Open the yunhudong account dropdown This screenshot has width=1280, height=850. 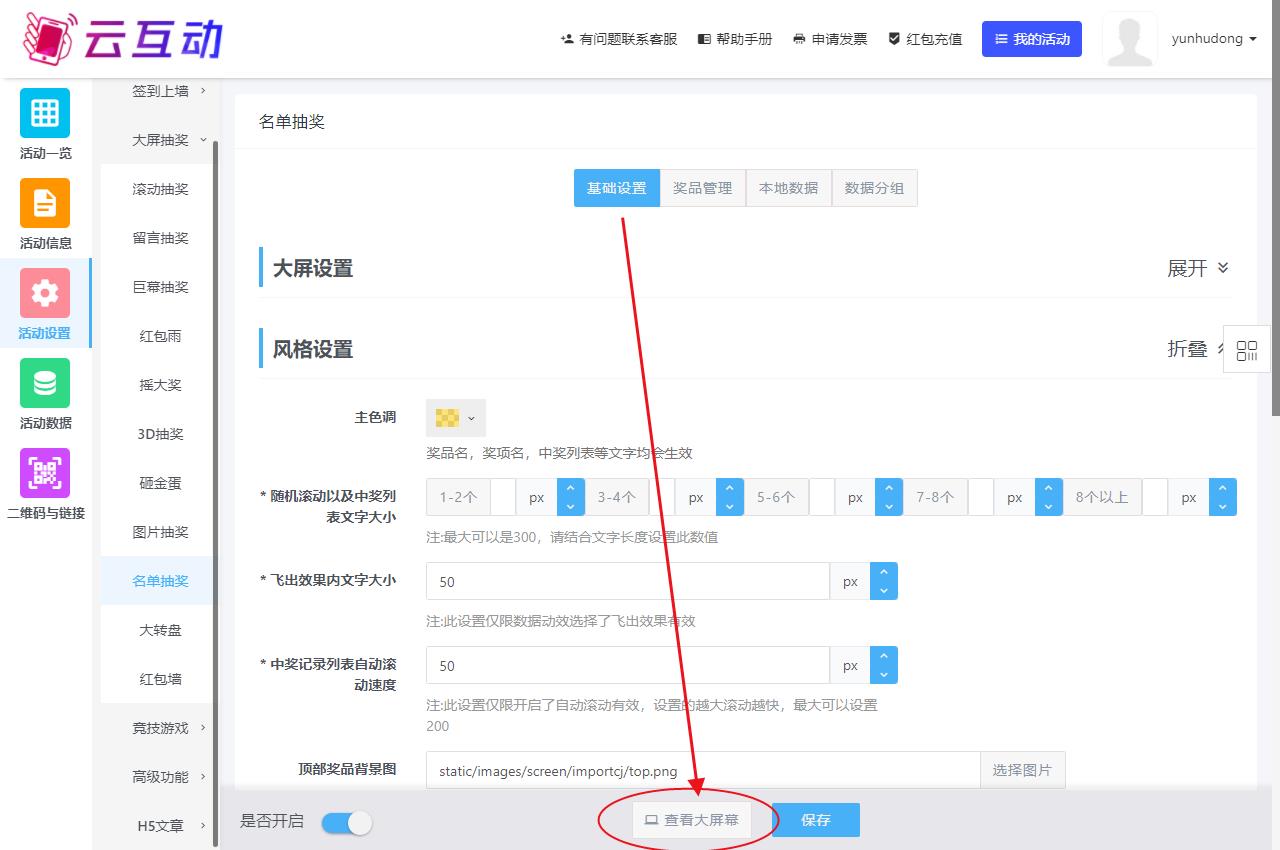click(1213, 39)
